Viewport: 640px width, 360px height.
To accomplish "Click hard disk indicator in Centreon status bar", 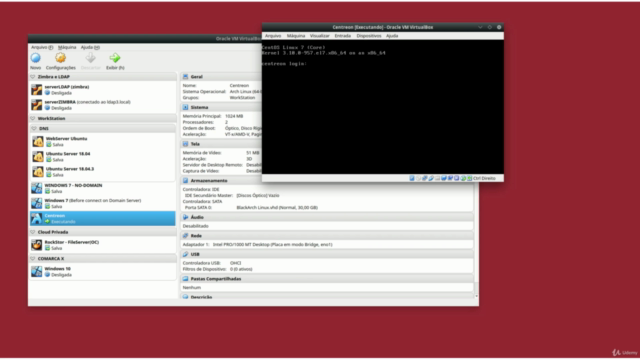I will point(412,178).
